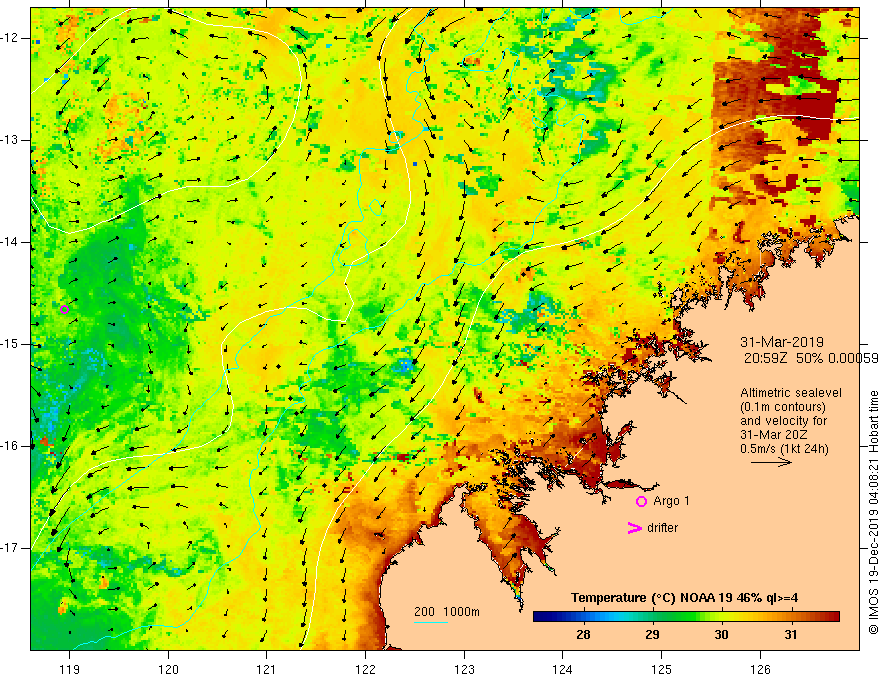Click the longitude label 123

point(464,669)
